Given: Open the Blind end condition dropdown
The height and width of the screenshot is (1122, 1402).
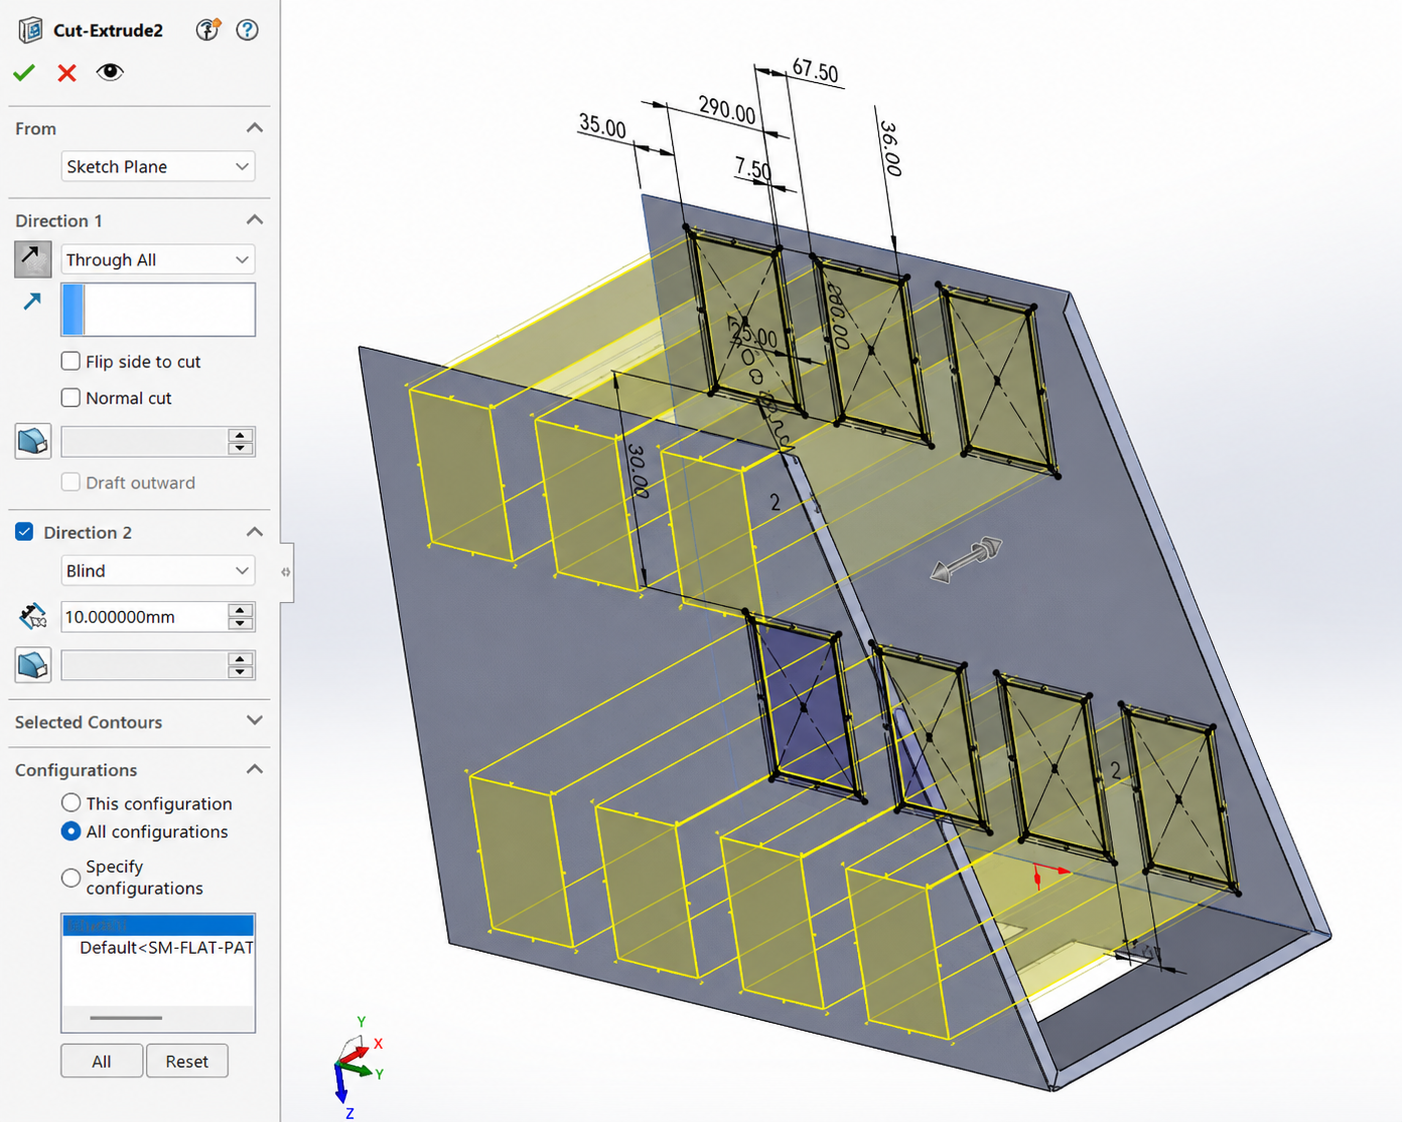Looking at the screenshot, I should [158, 570].
